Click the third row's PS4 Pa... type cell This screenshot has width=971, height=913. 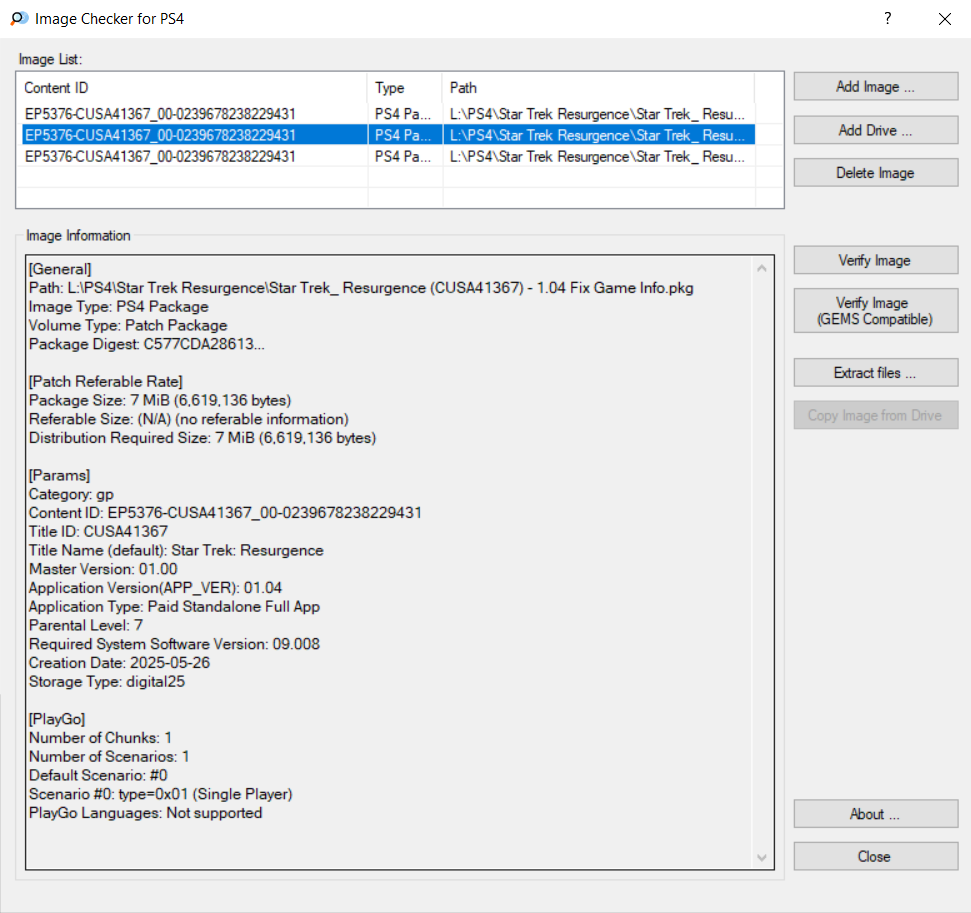tap(403, 157)
